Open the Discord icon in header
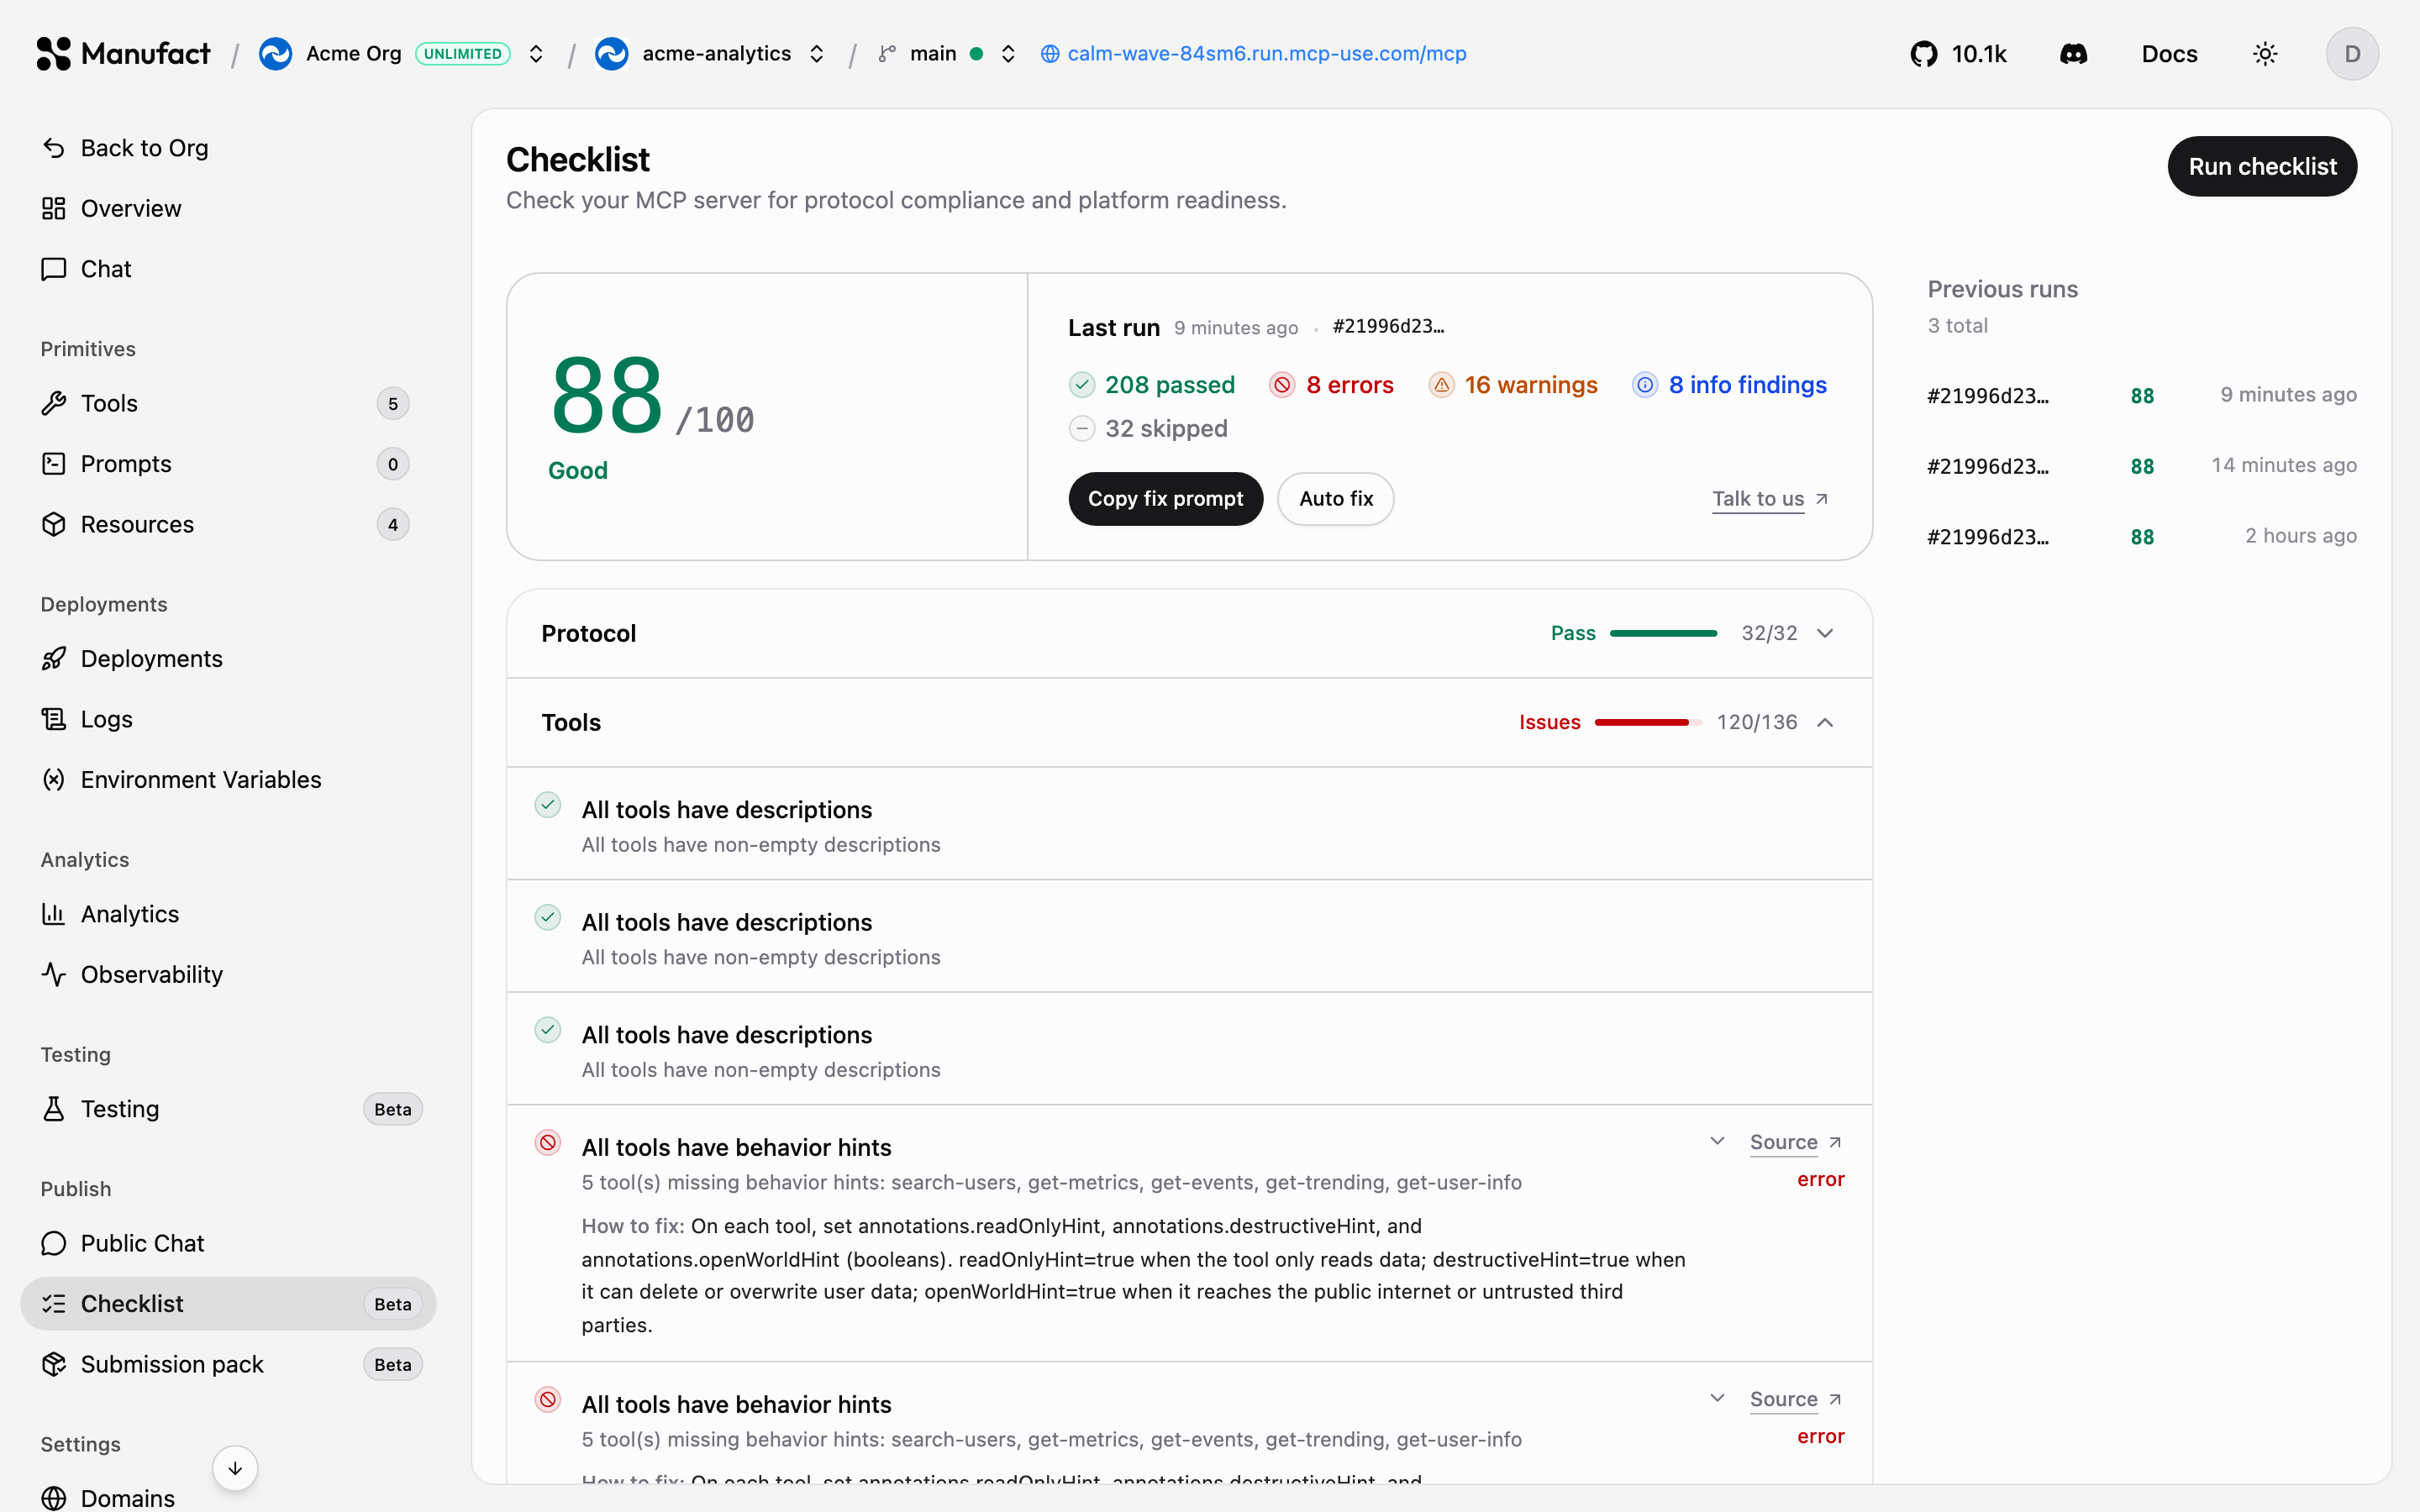 (x=2073, y=54)
